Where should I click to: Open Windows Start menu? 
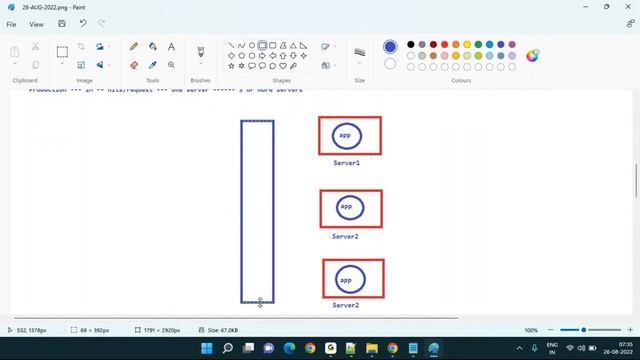[207, 348]
